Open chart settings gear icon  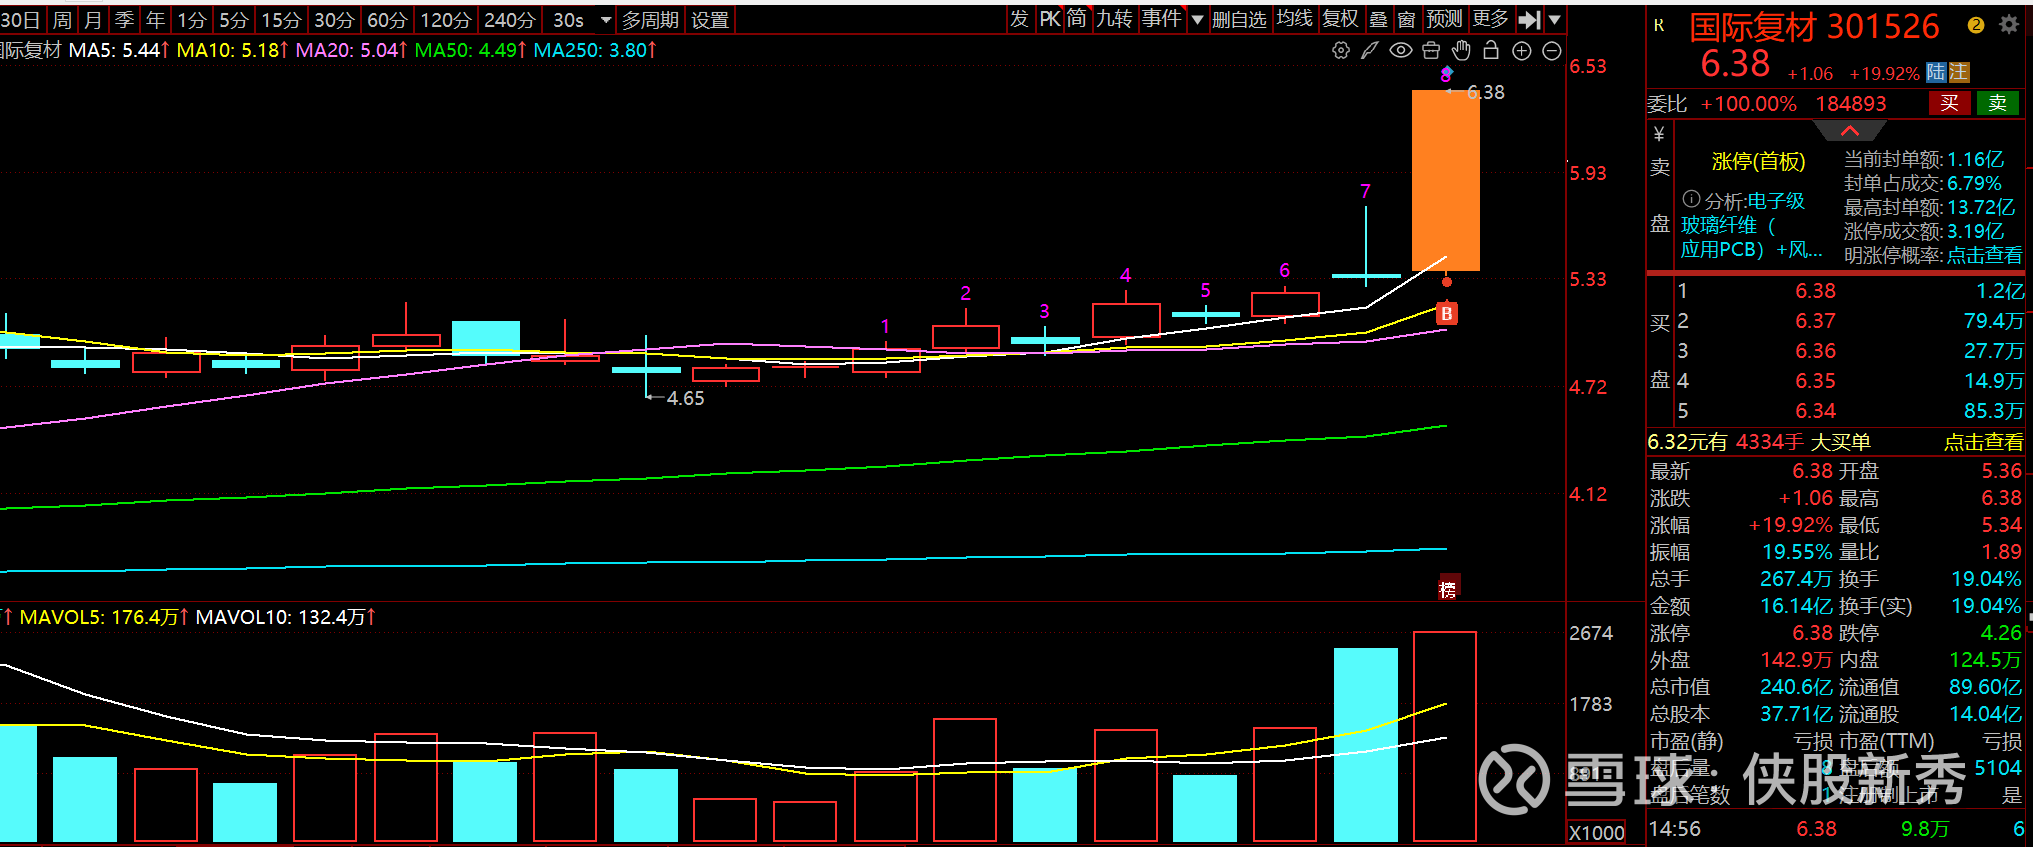[x=1340, y=50]
